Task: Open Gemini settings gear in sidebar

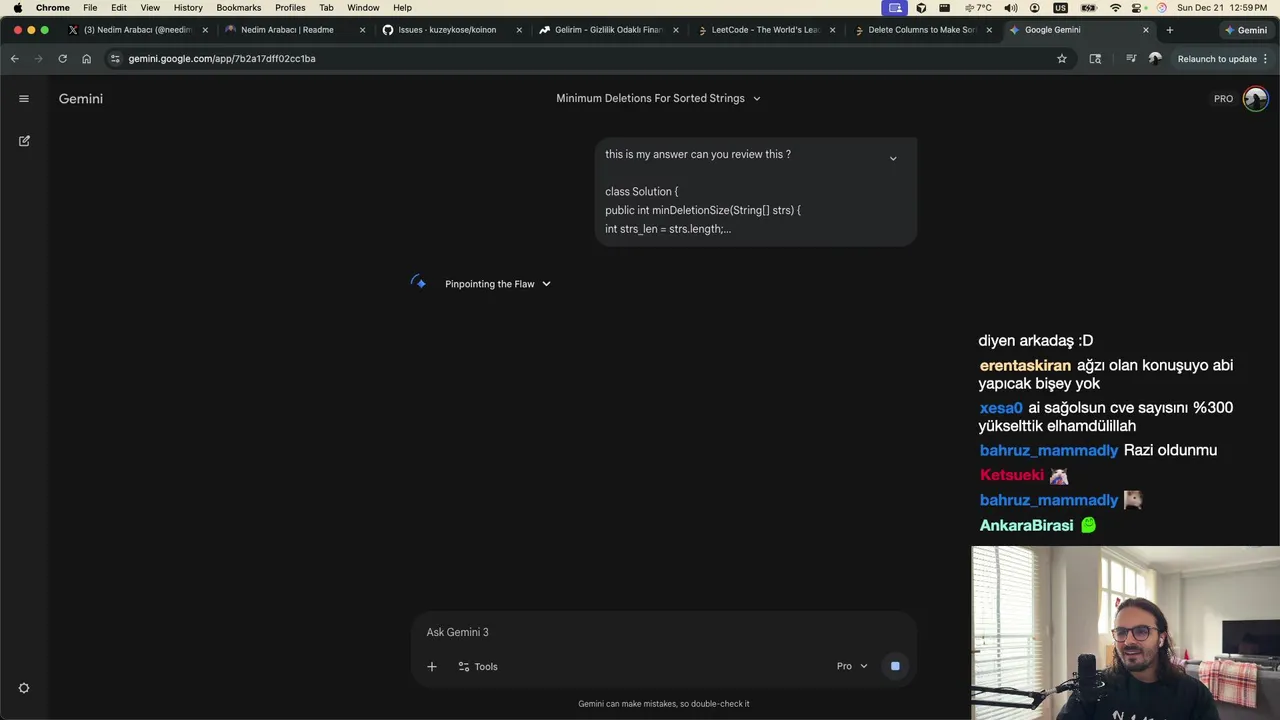Action: click(24, 688)
